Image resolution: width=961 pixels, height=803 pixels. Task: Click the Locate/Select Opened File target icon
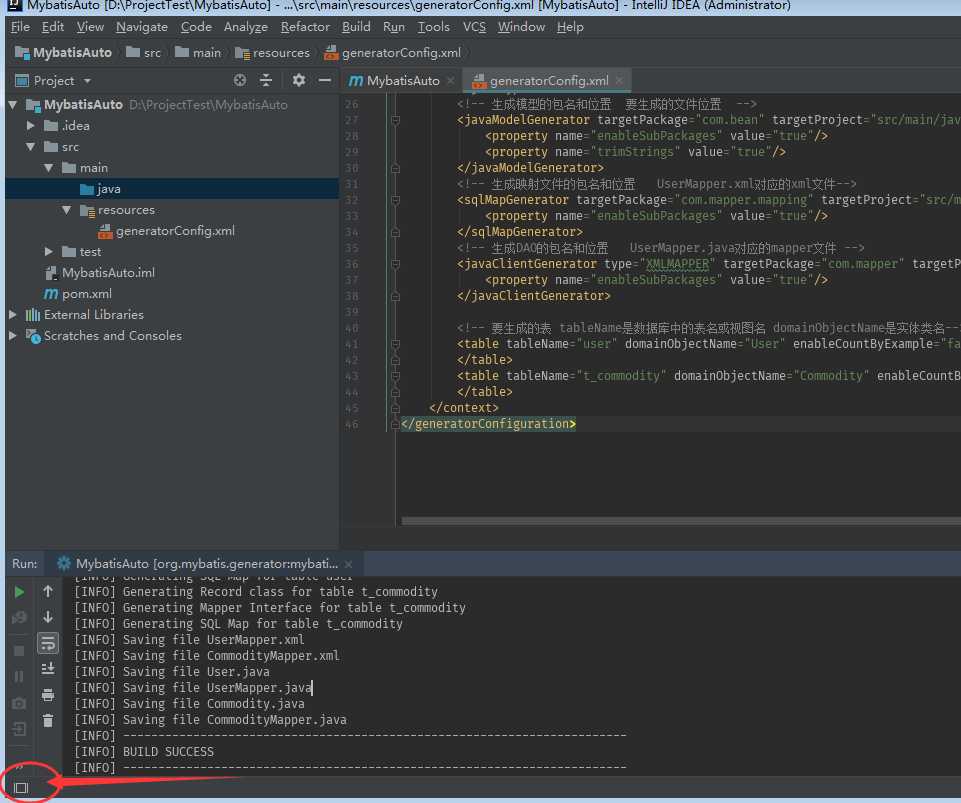240,80
